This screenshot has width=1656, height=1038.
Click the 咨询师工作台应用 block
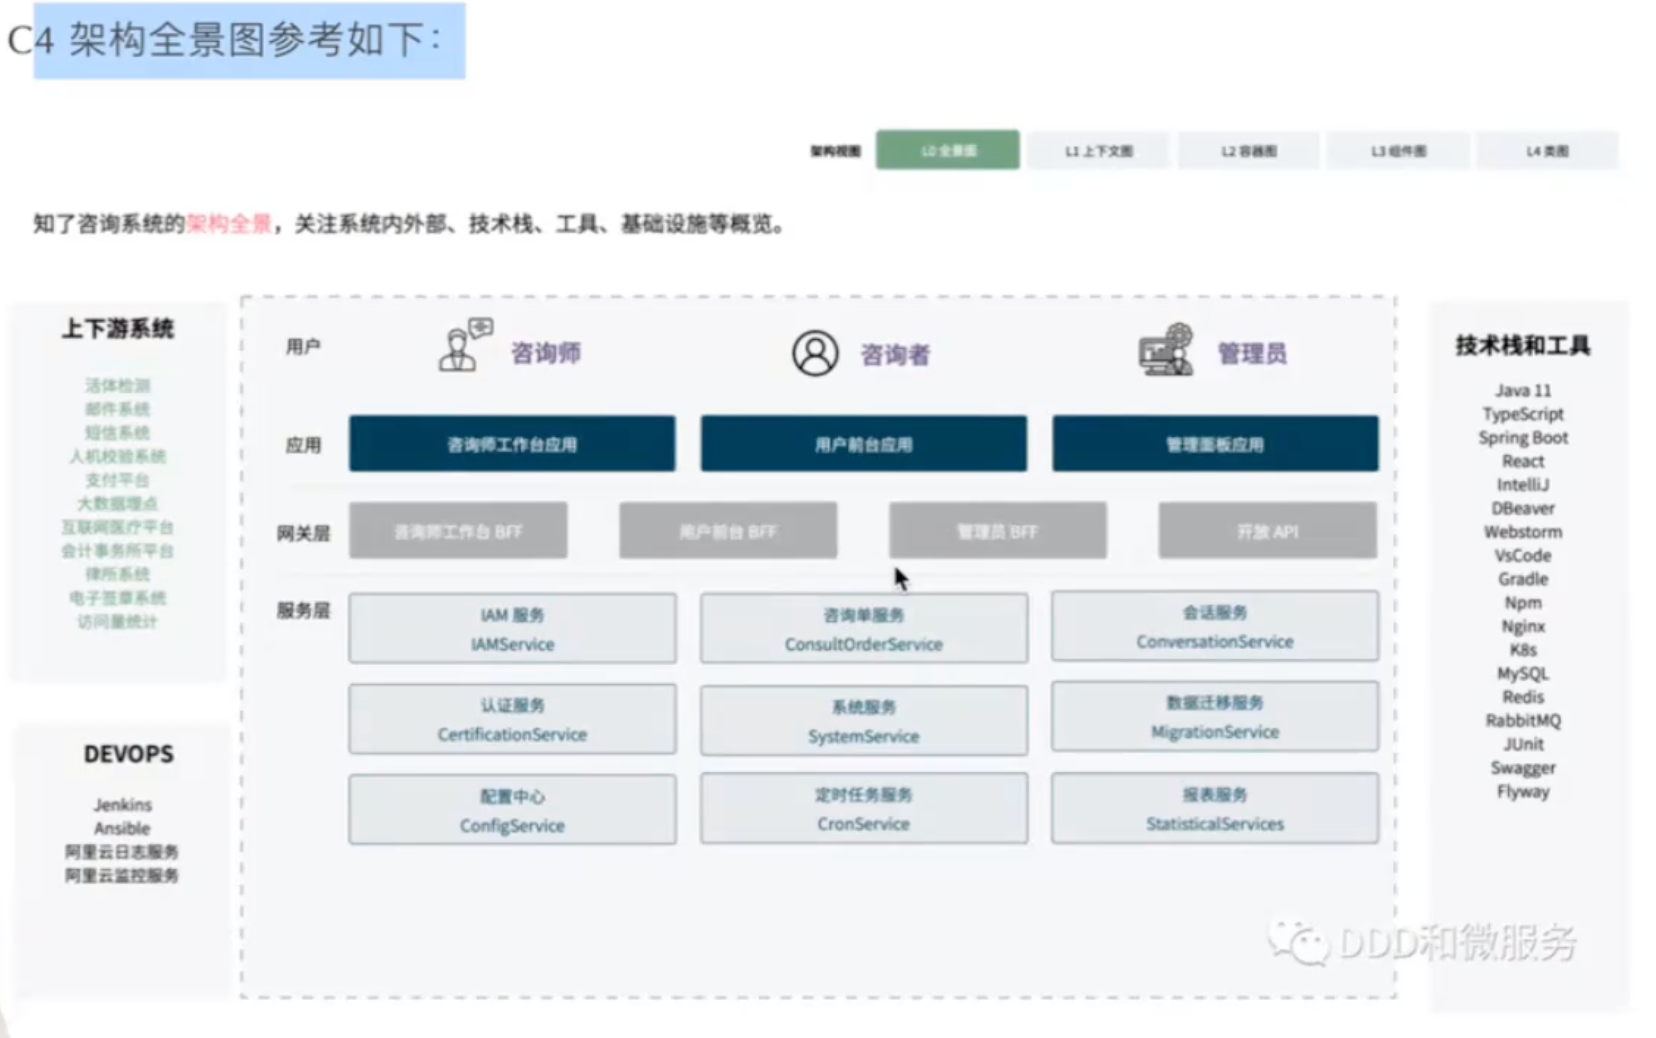click(x=512, y=444)
